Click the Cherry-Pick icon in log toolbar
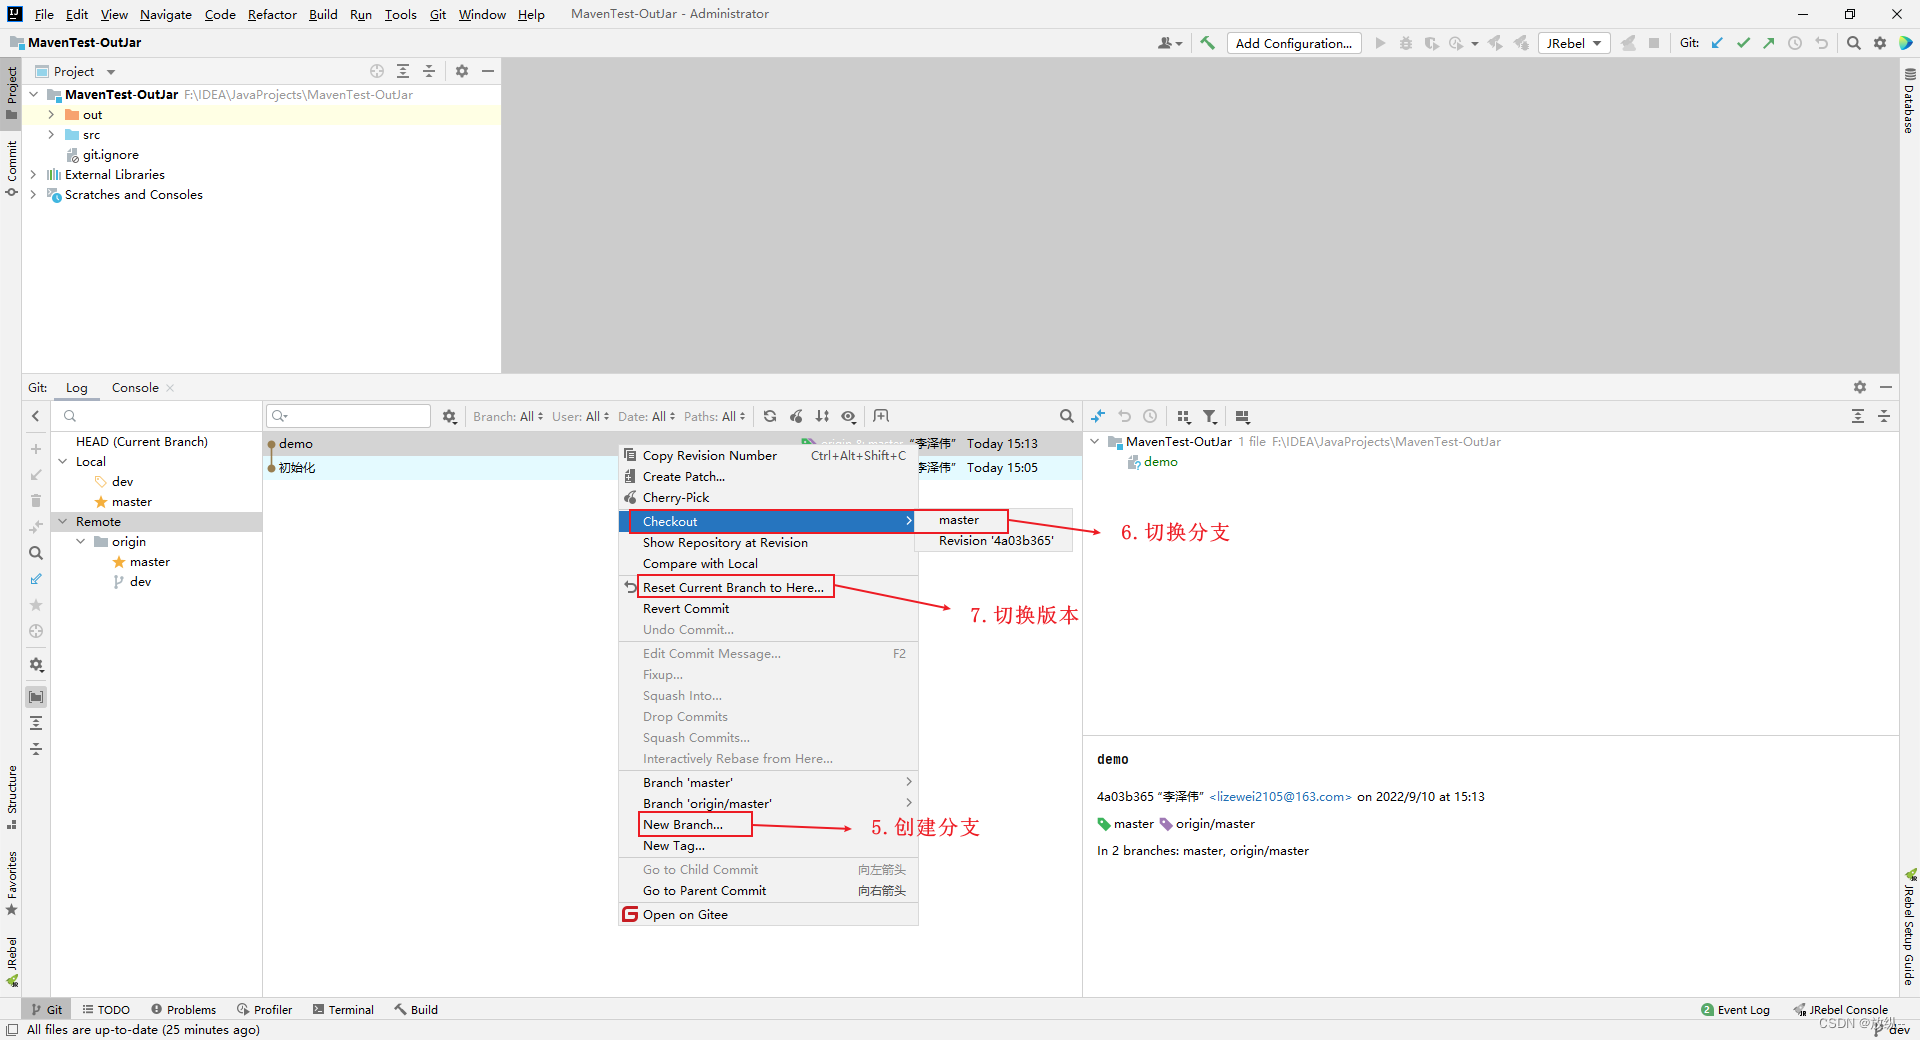Image resolution: width=1920 pixels, height=1040 pixels. coord(796,416)
